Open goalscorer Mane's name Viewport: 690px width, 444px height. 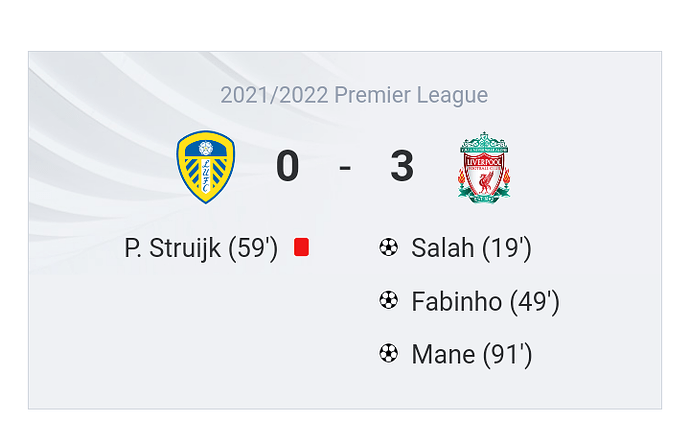[443, 354]
